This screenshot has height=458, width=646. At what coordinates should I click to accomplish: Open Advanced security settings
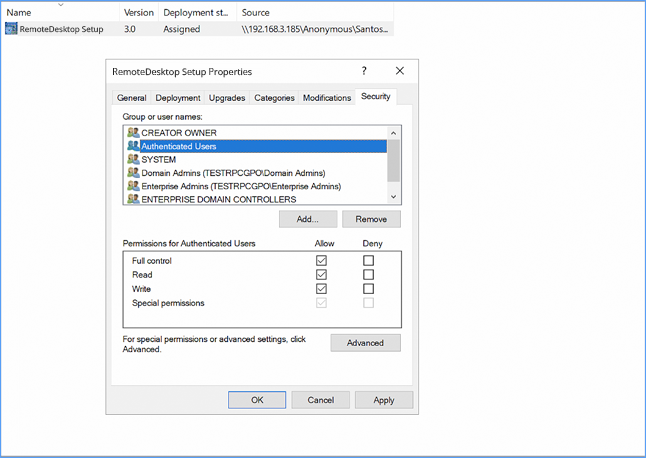click(365, 343)
